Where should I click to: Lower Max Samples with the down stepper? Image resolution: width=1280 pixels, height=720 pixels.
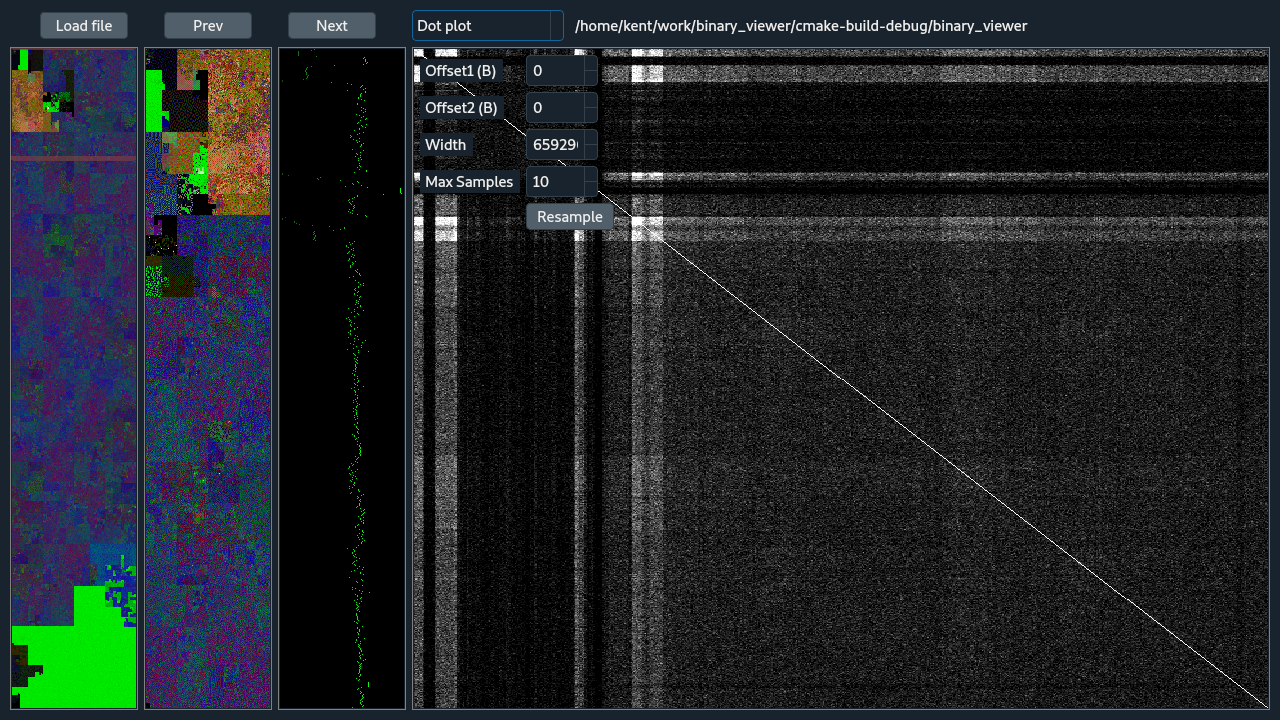591,189
